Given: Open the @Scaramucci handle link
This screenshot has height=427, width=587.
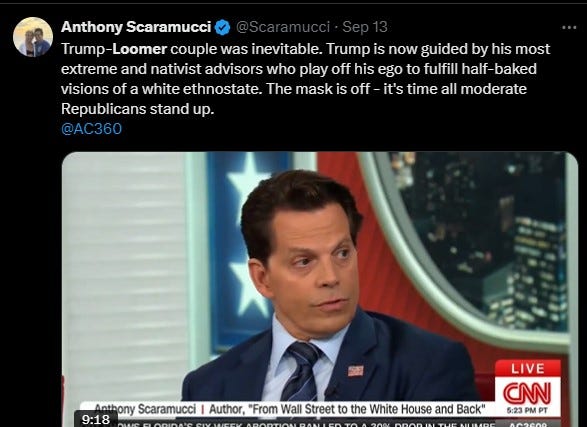Looking at the screenshot, I should (x=283, y=27).
